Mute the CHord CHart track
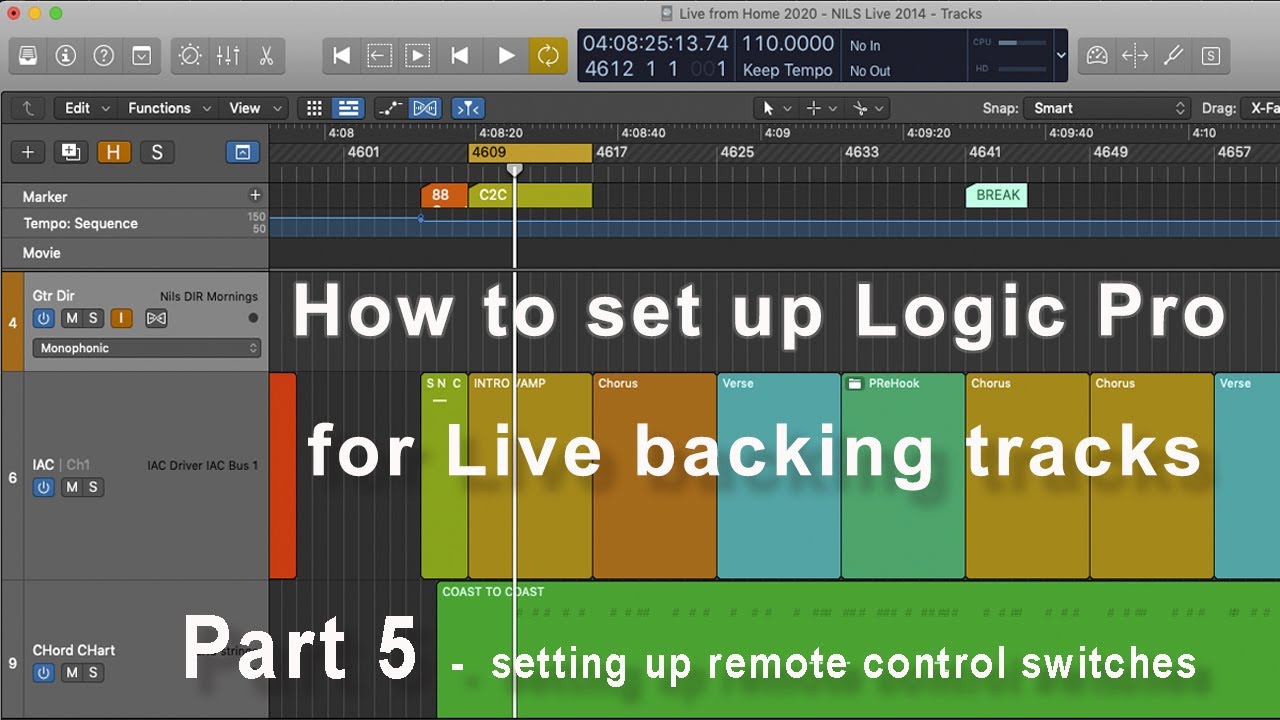This screenshot has width=1280, height=720. (71, 673)
